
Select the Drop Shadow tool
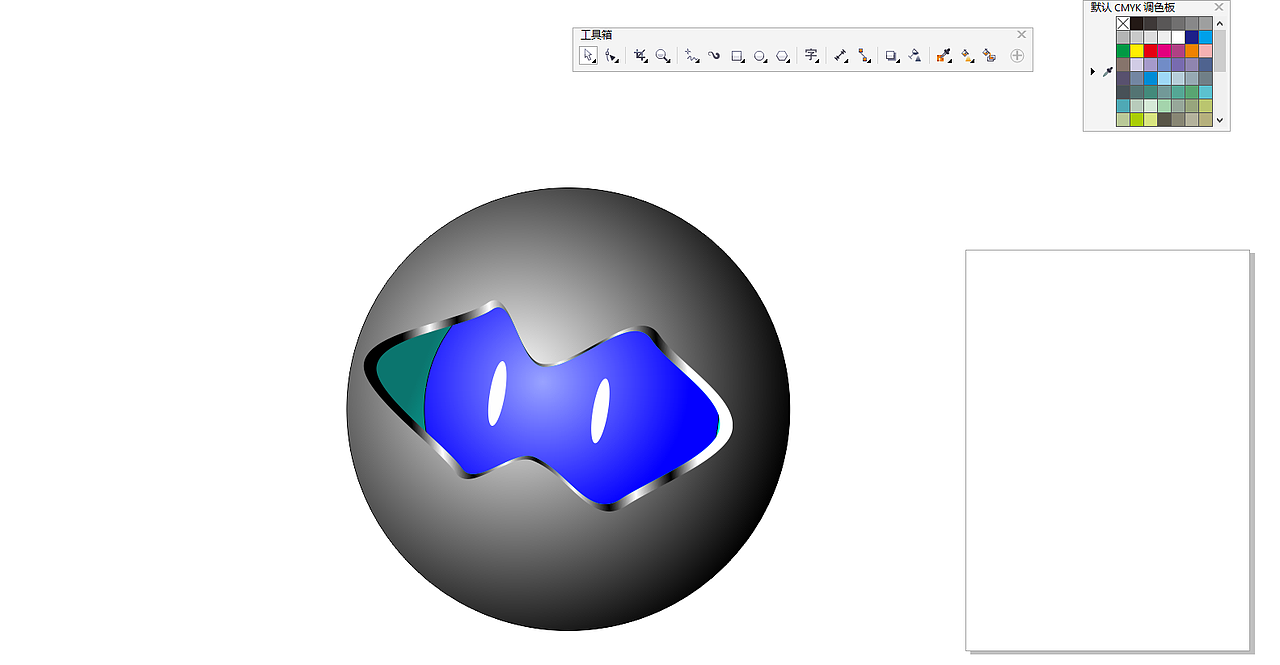pyautogui.click(x=892, y=56)
